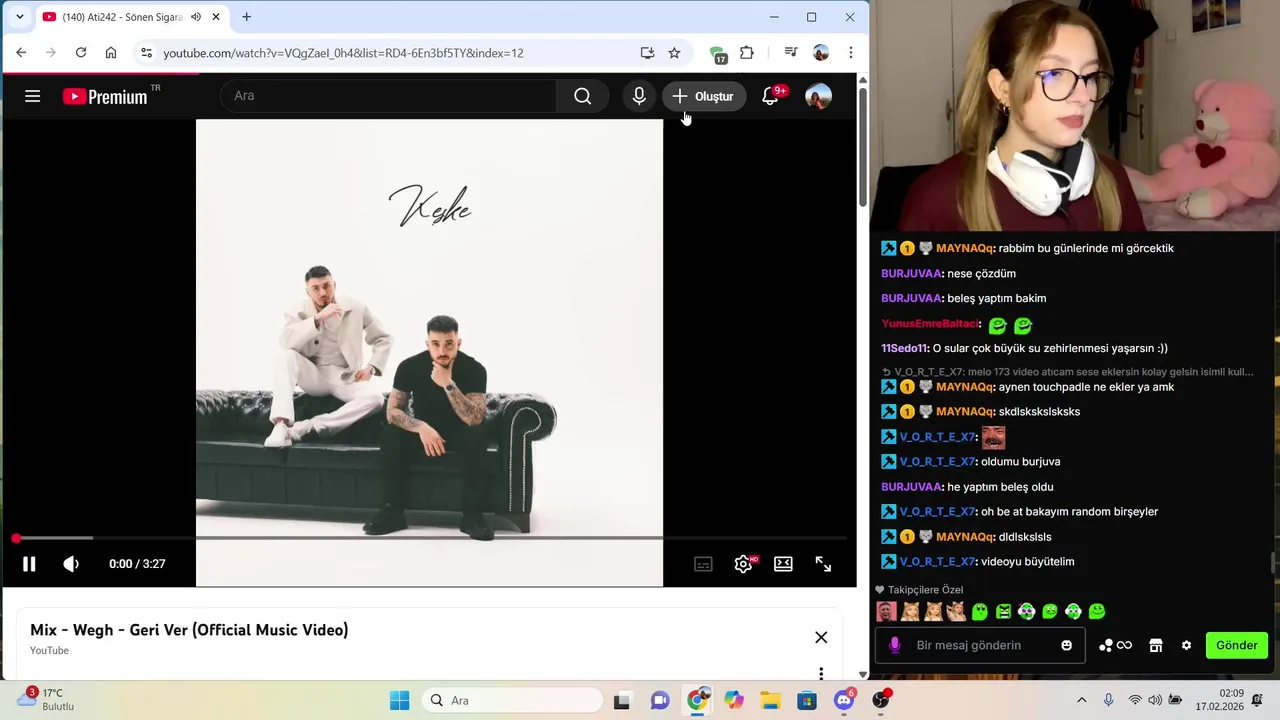Open Windows Start menu
Viewport: 1280px width, 720px height.
pyautogui.click(x=399, y=700)
